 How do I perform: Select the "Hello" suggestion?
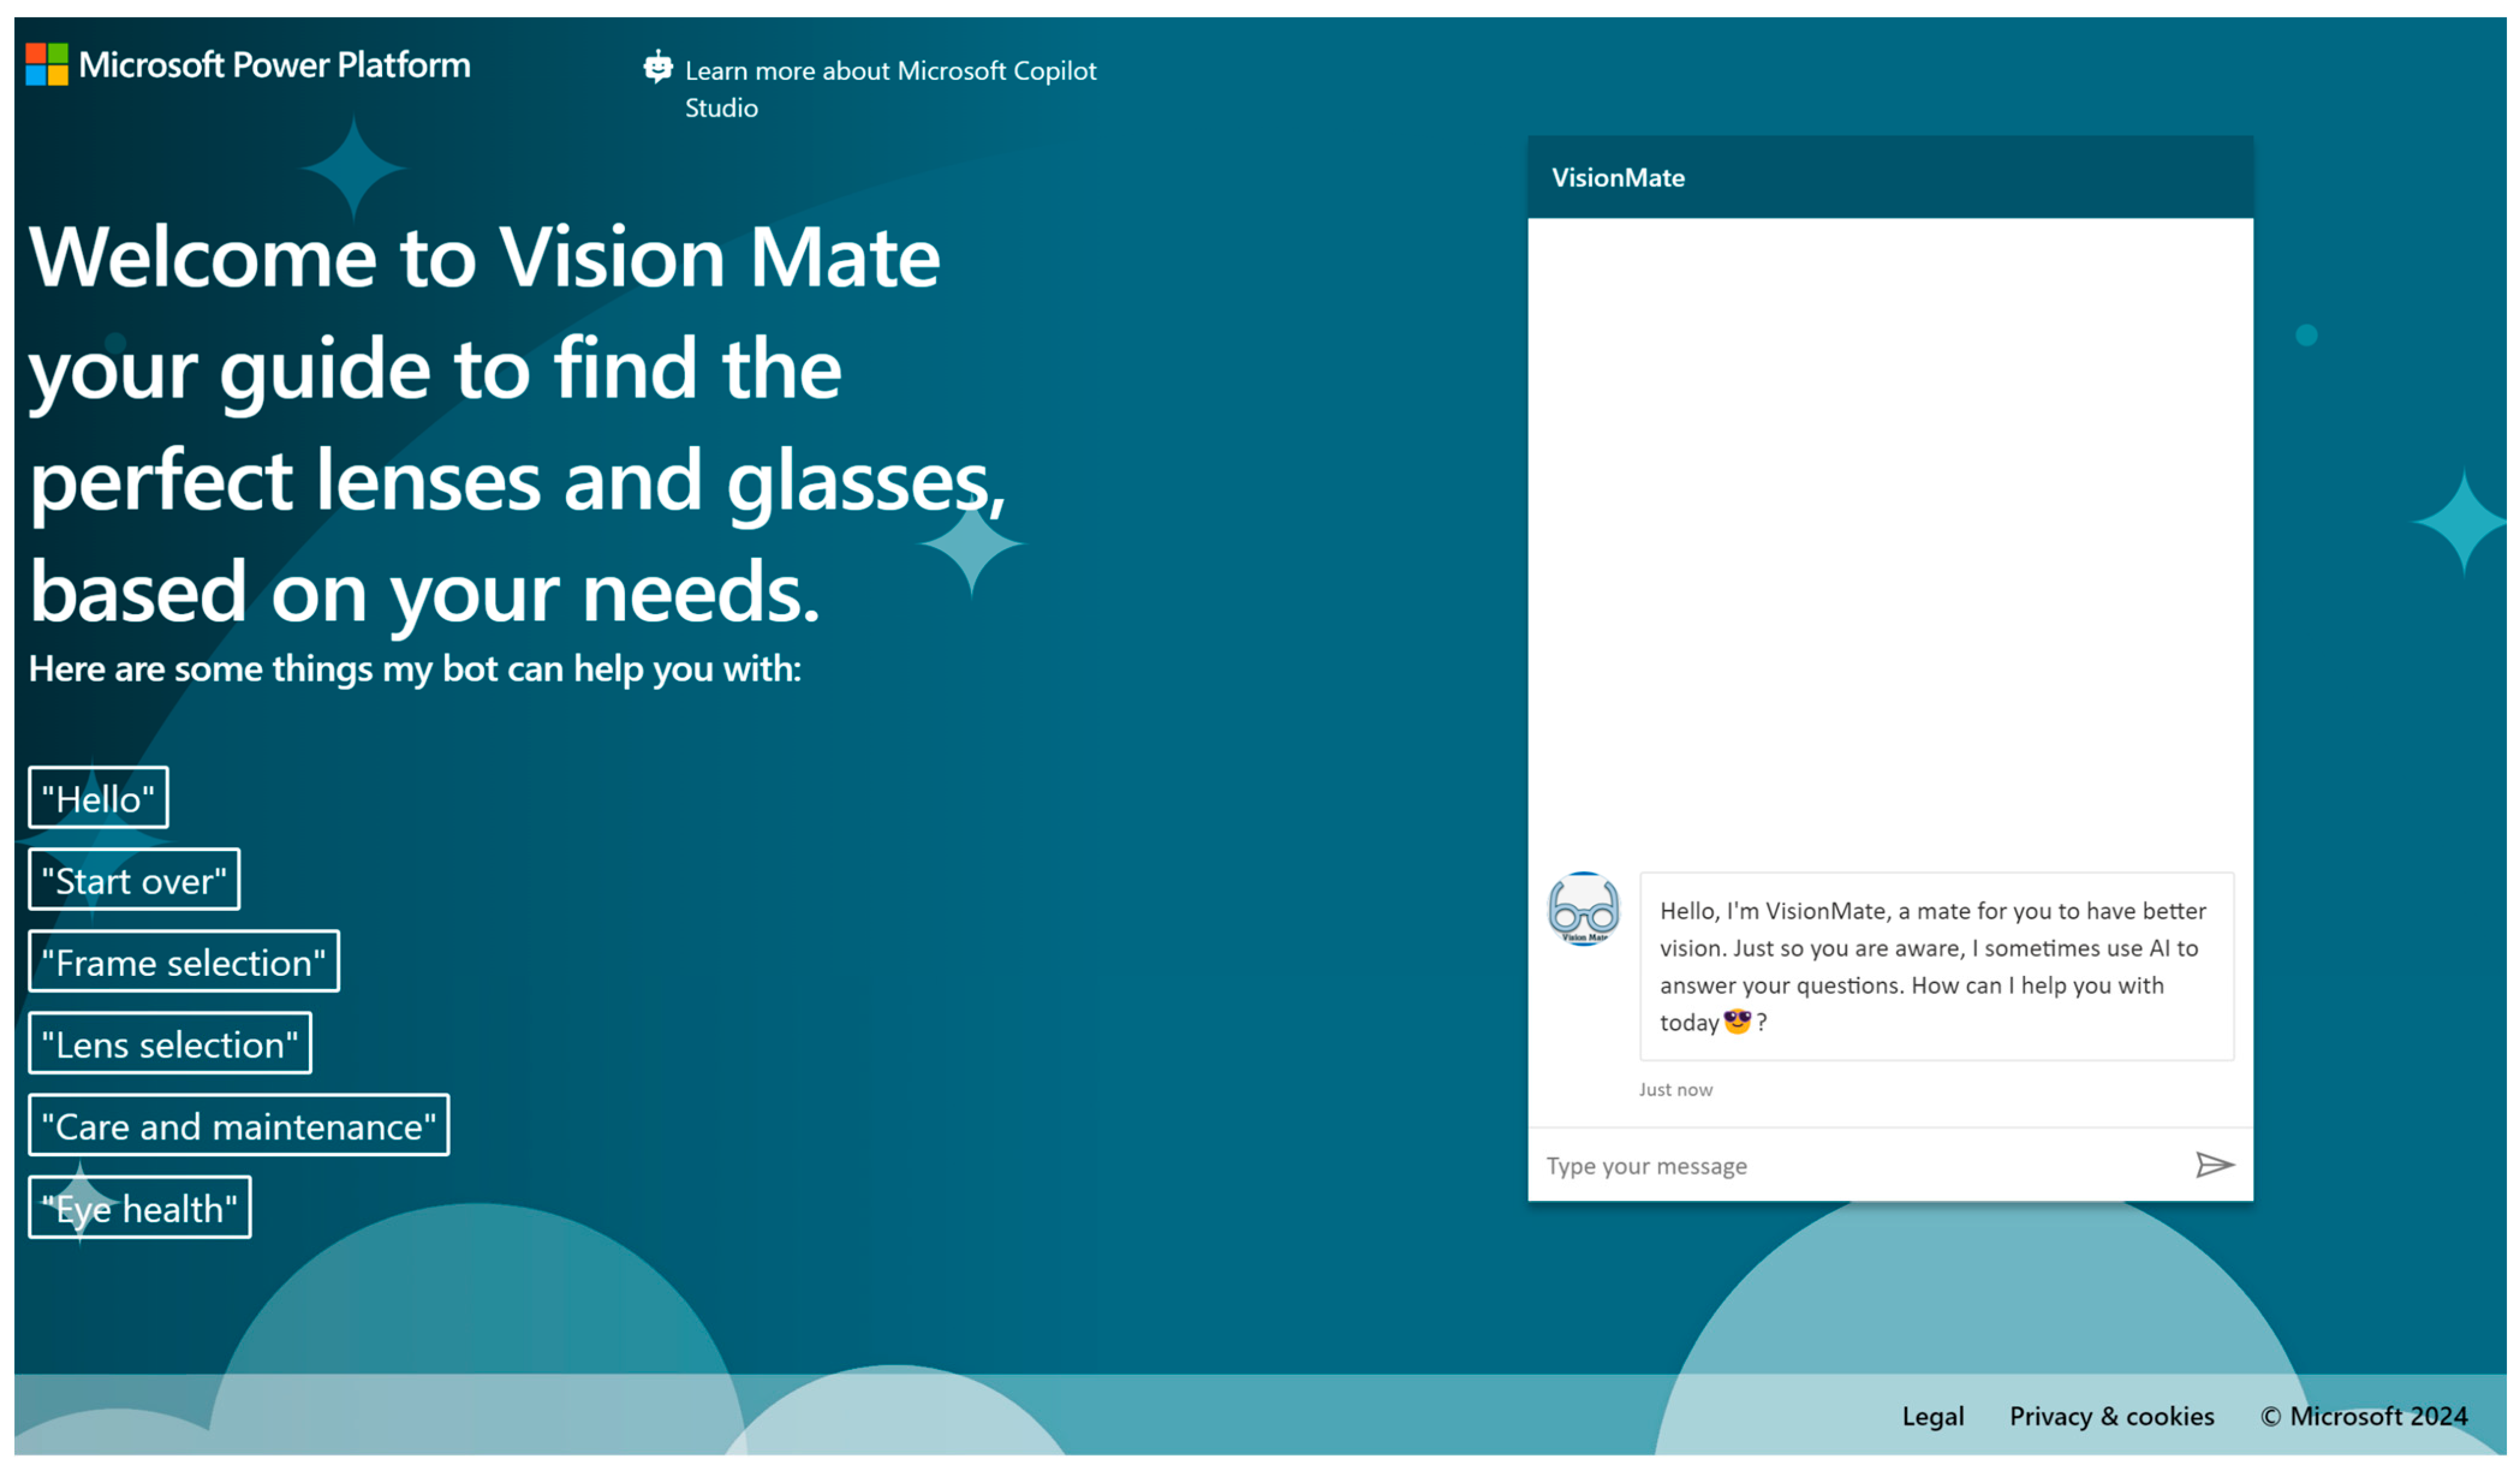(x=98, y=798)
